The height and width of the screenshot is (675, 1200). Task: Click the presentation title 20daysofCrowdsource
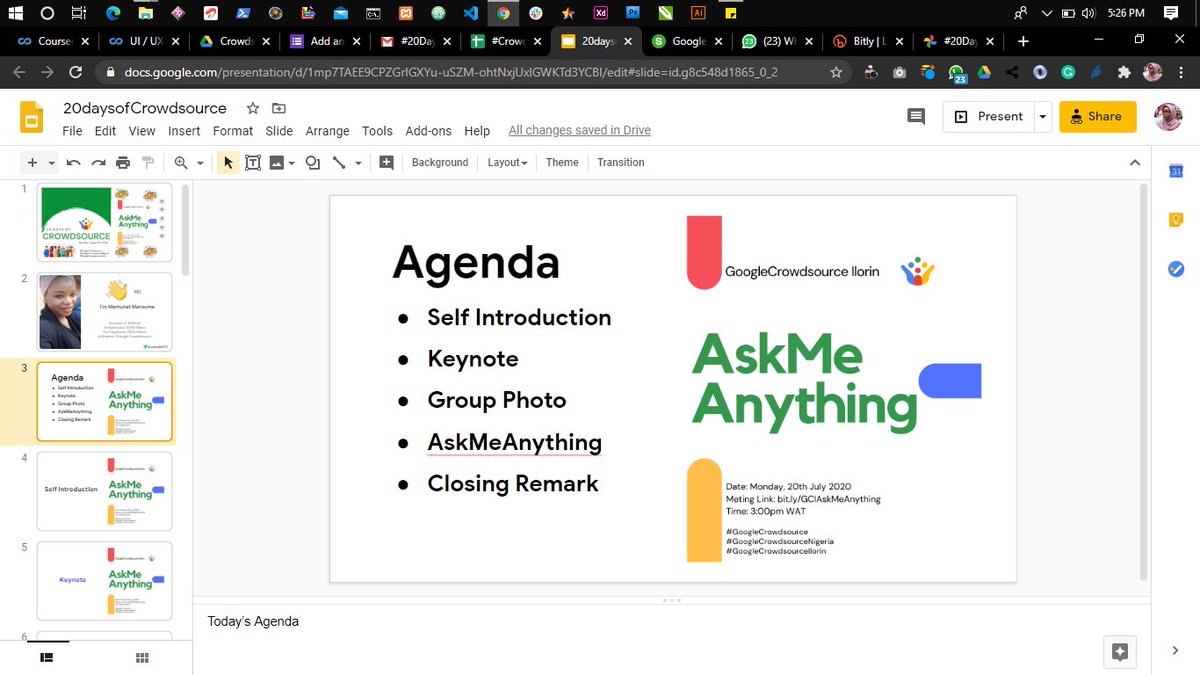145,108
